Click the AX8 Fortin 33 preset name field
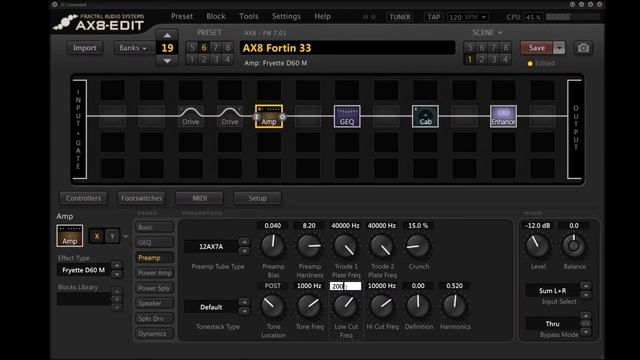 pyautogui.click(x=347, y=48)
